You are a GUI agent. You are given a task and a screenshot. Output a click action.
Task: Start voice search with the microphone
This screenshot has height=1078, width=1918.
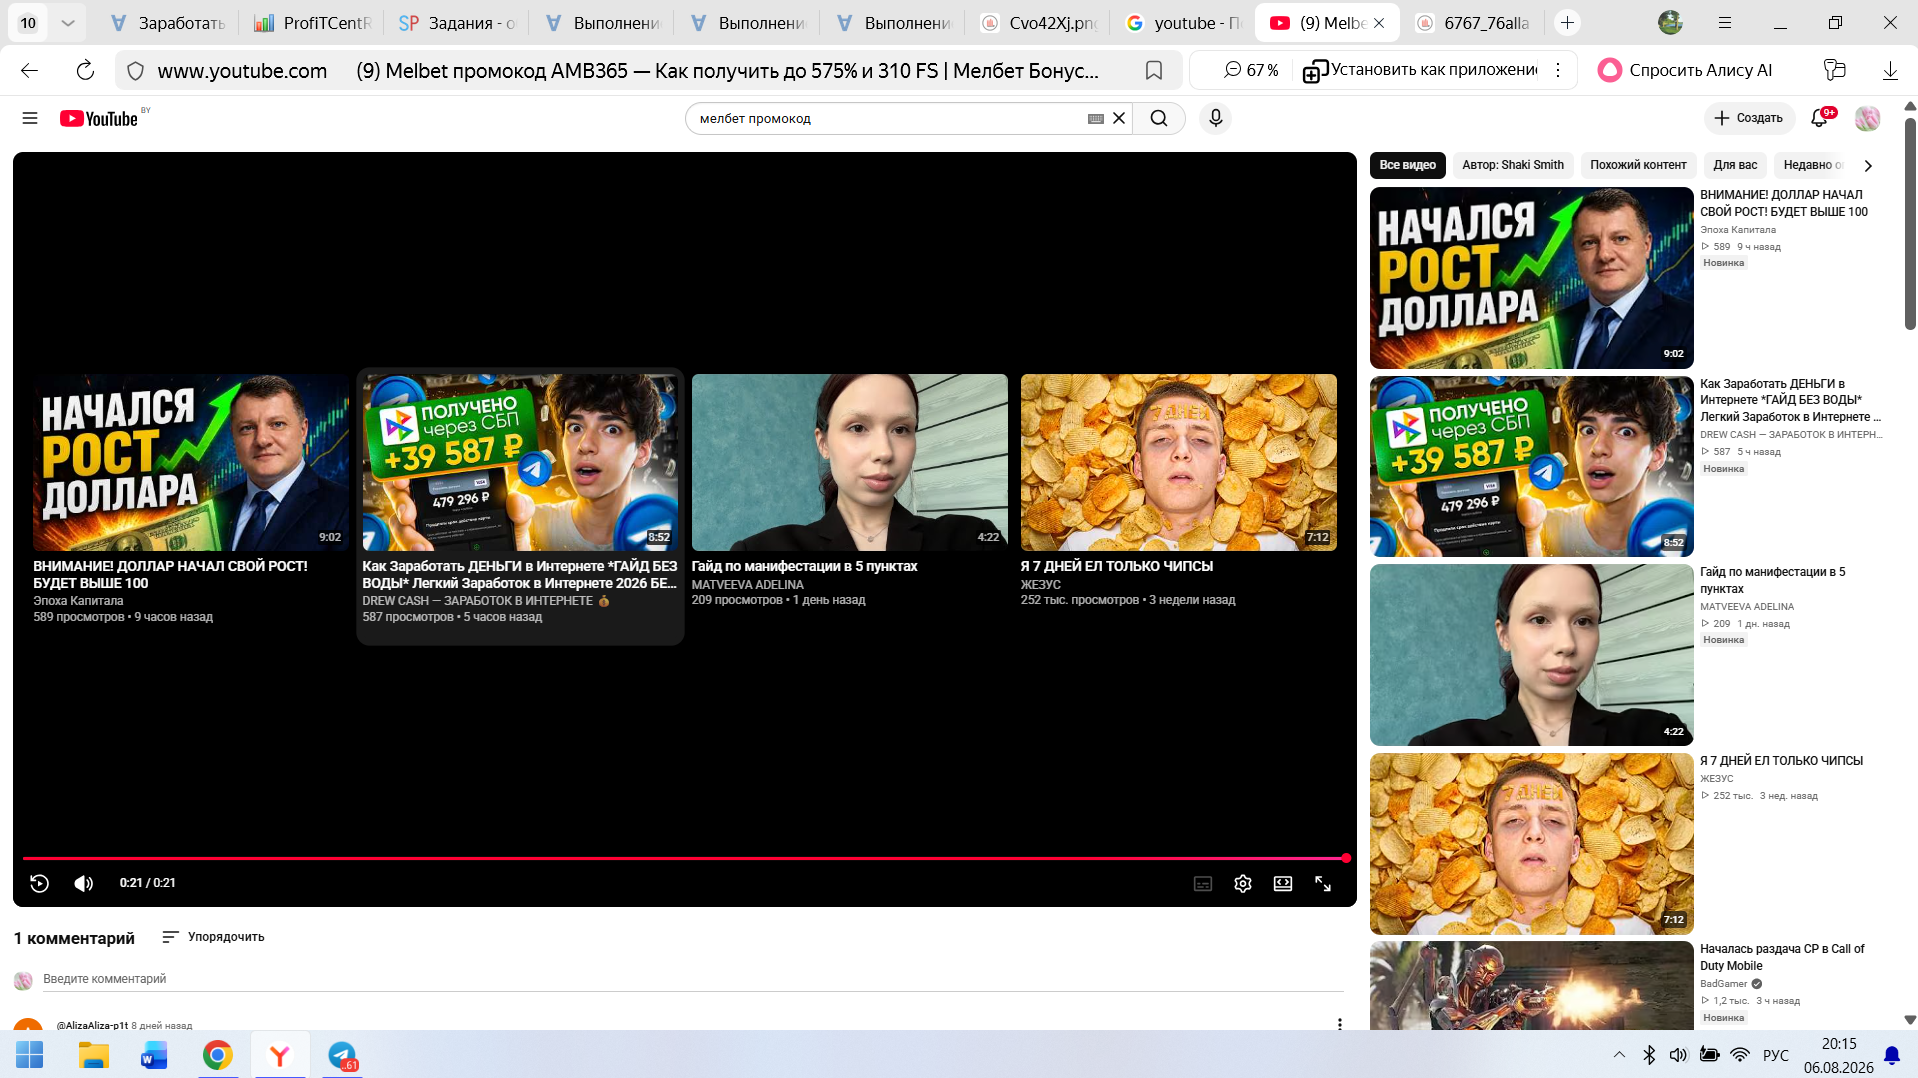[x=1215, y=118]
